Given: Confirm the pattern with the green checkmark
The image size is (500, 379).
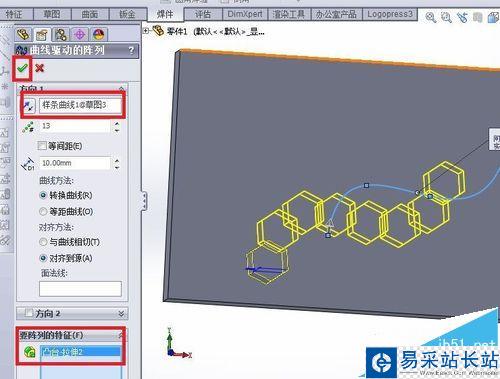Looking at the screenshot, I should 22,68.
